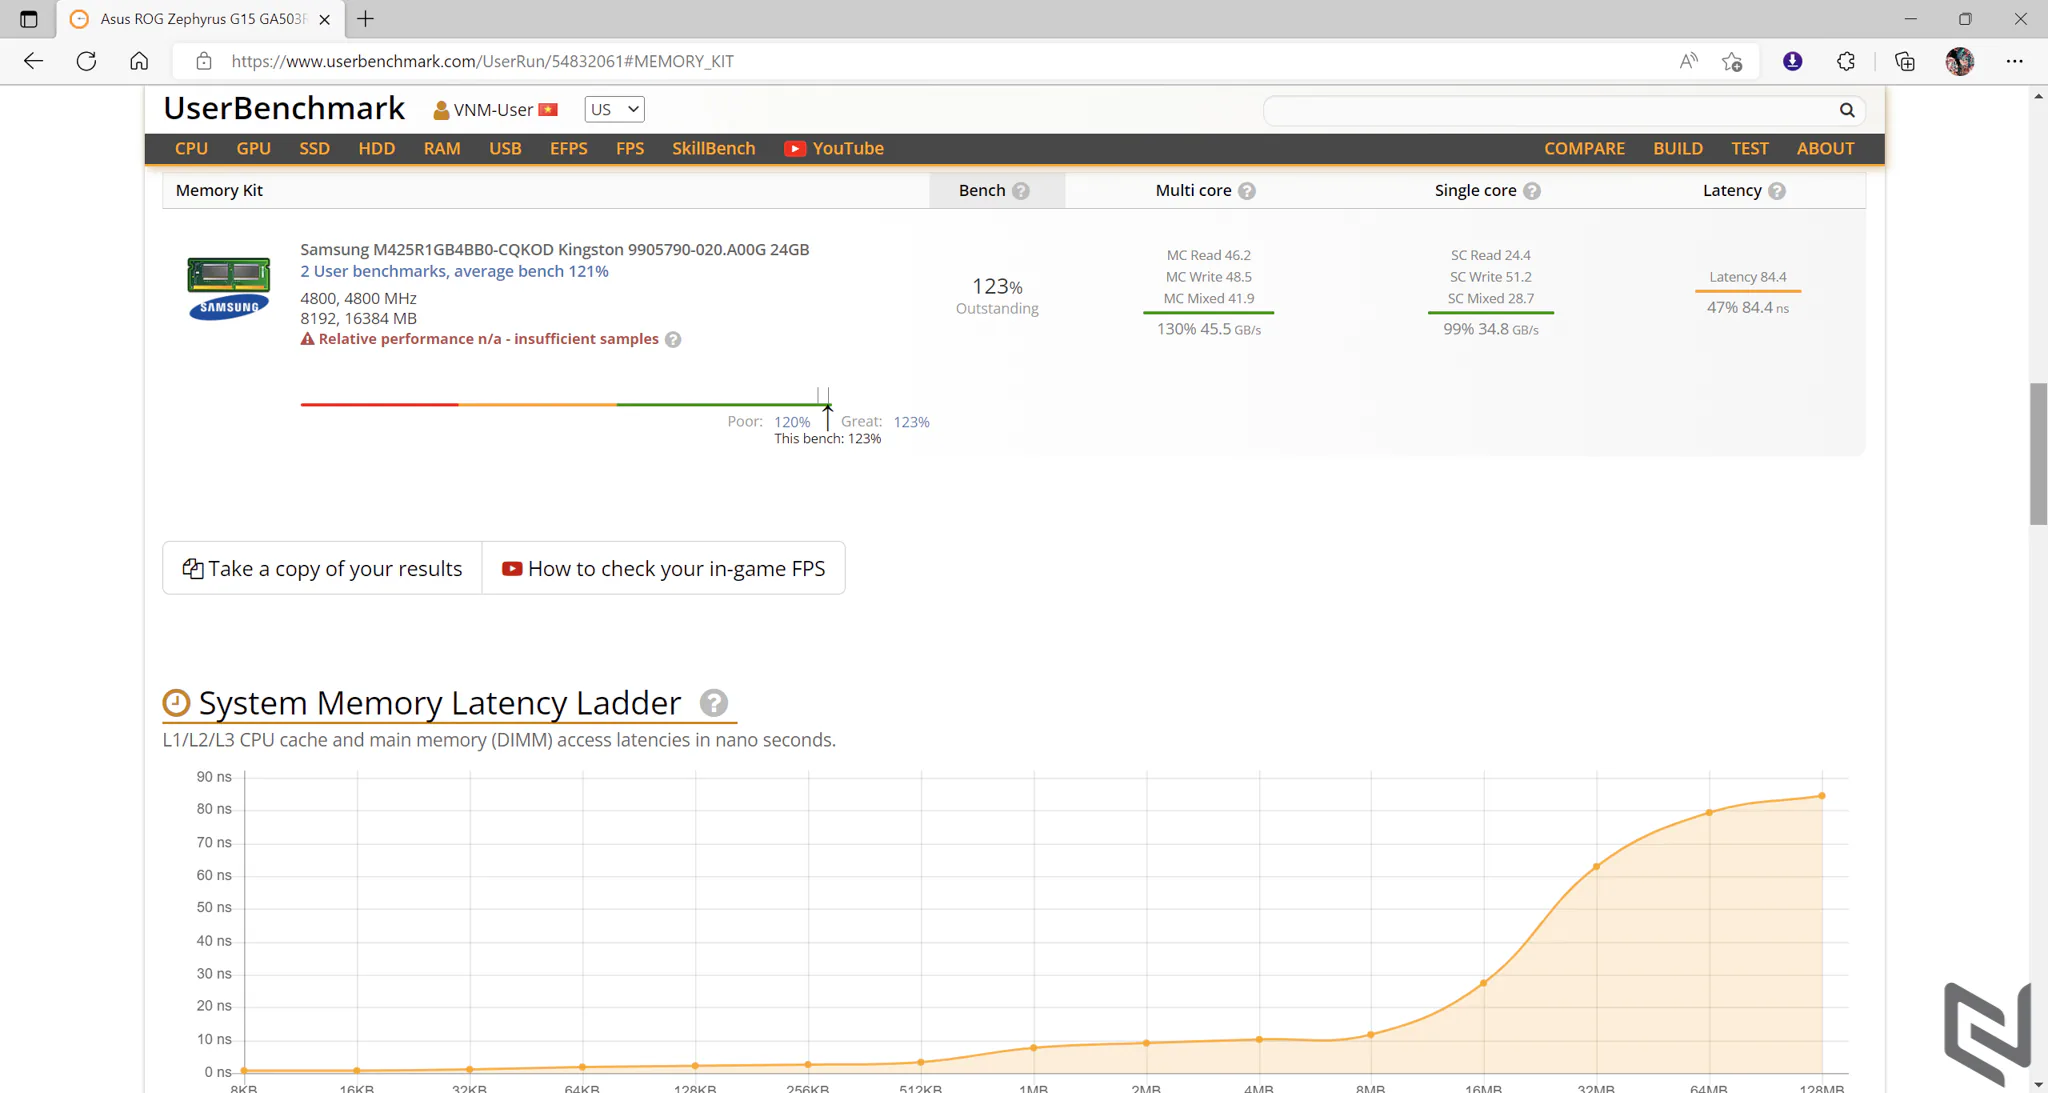The width and height of the screenshot is (2048, 1093).
Task: Click the UserBenchmark logo title
Action: (284, 108)
